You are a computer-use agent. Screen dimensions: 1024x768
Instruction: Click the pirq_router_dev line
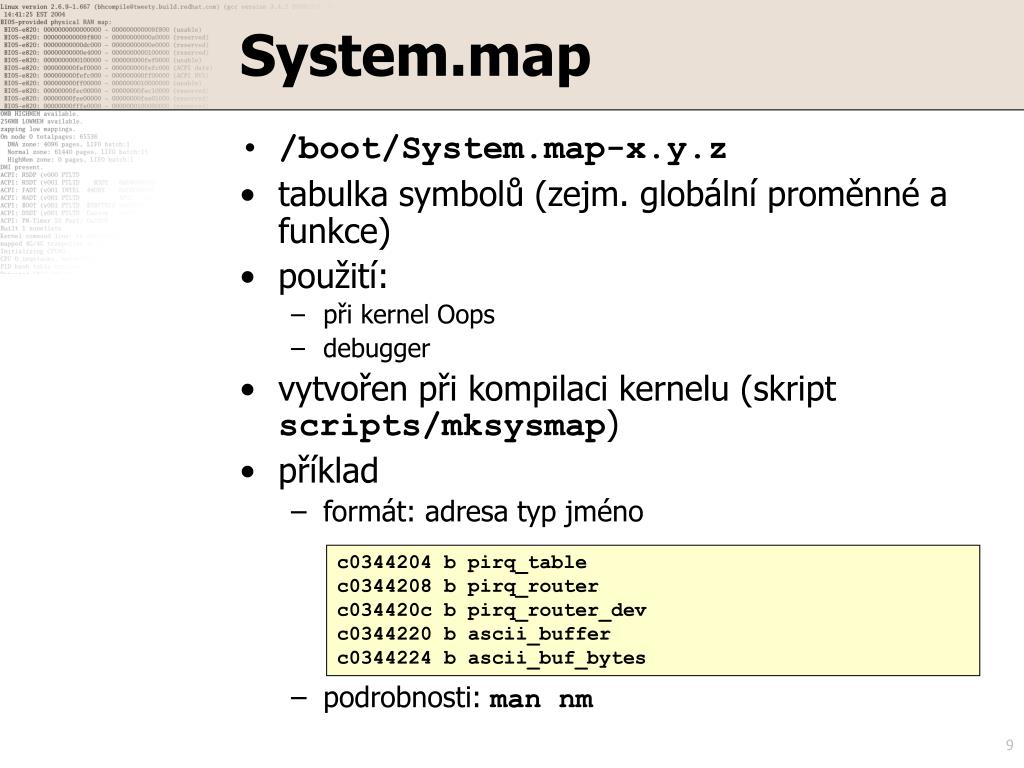tap(492, 610)
